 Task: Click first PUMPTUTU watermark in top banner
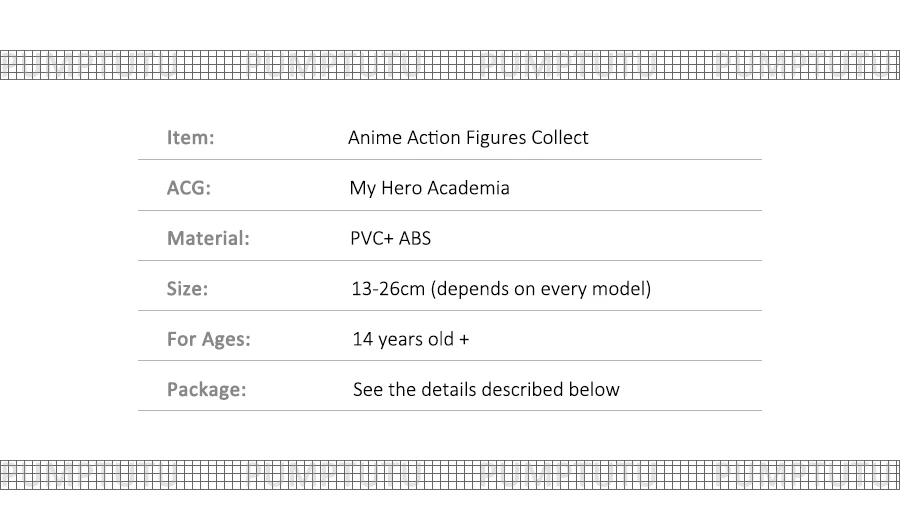(88, 65)
